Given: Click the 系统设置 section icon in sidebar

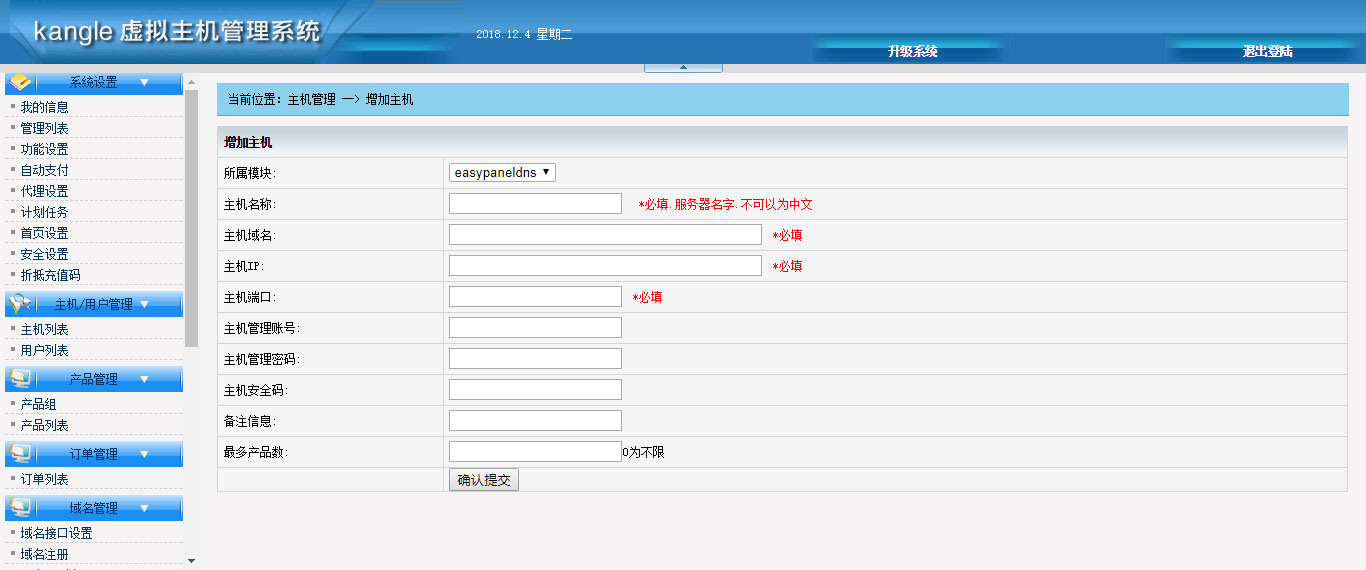Looking at the screenshot, I should pos(21,82).
